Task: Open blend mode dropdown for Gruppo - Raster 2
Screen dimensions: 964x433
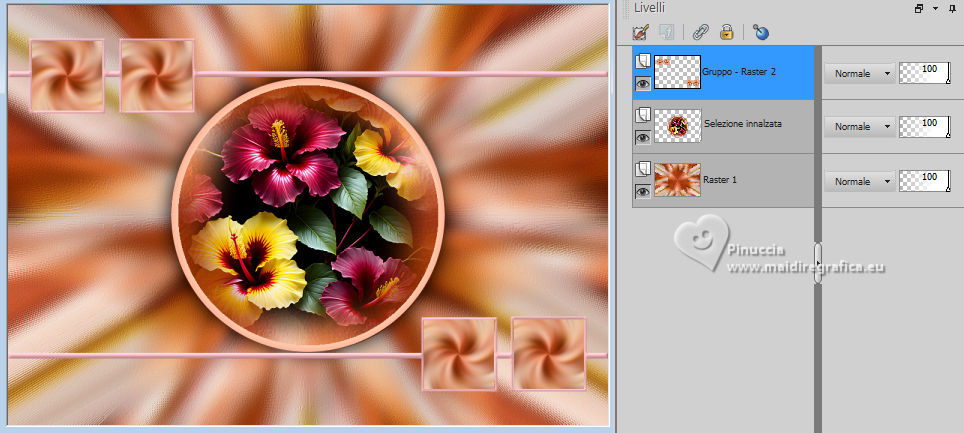Action: 859,73
